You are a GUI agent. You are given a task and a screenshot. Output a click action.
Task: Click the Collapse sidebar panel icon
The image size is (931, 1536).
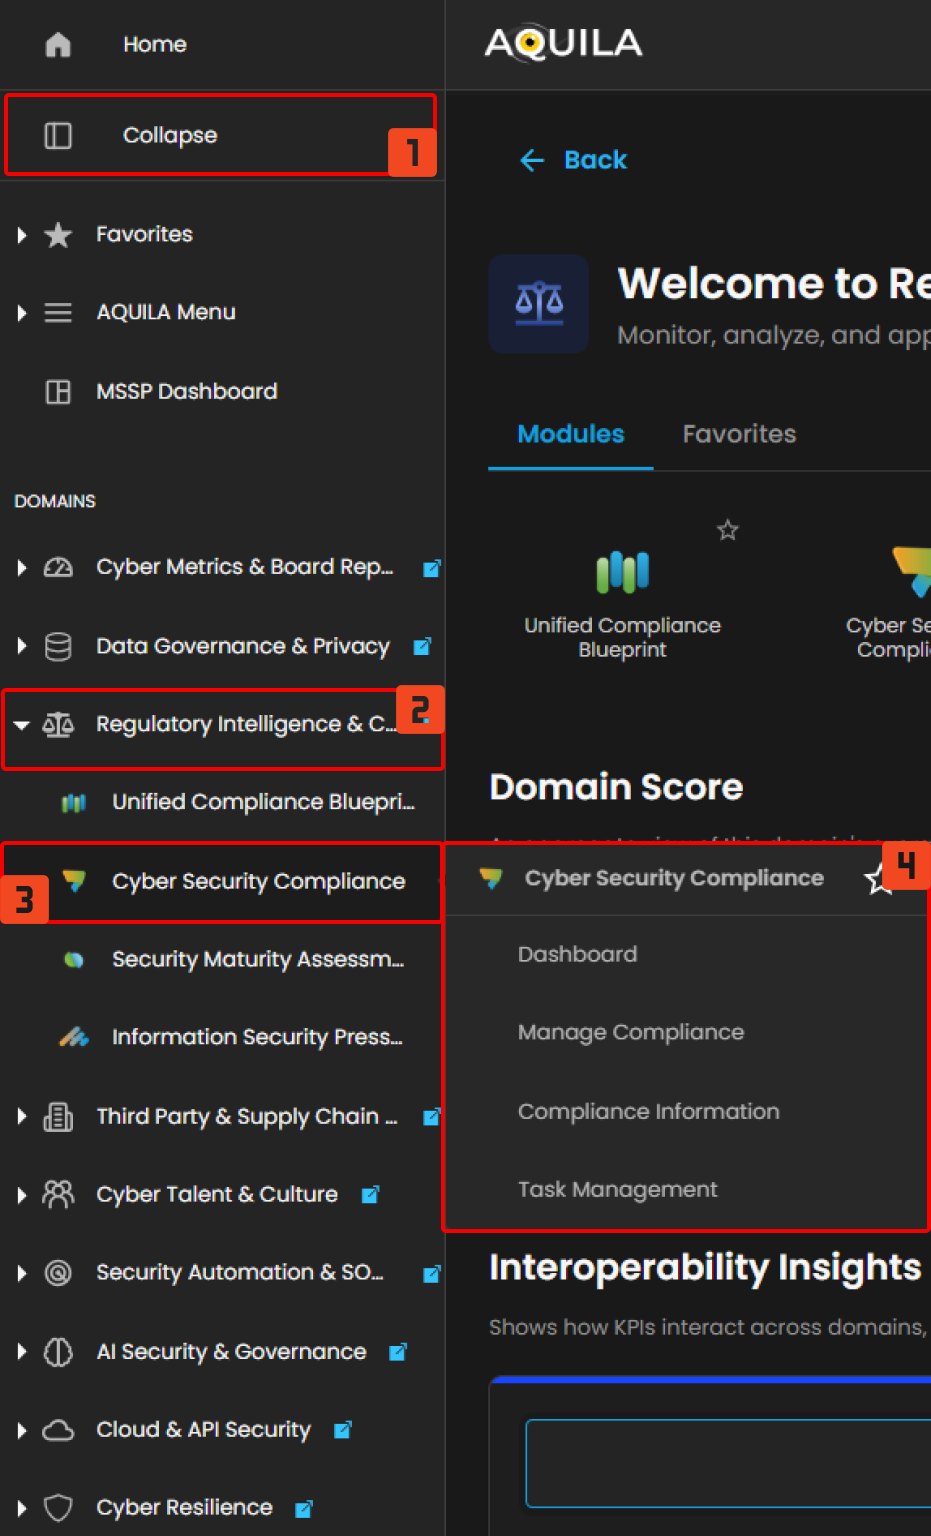pos(58,135)
